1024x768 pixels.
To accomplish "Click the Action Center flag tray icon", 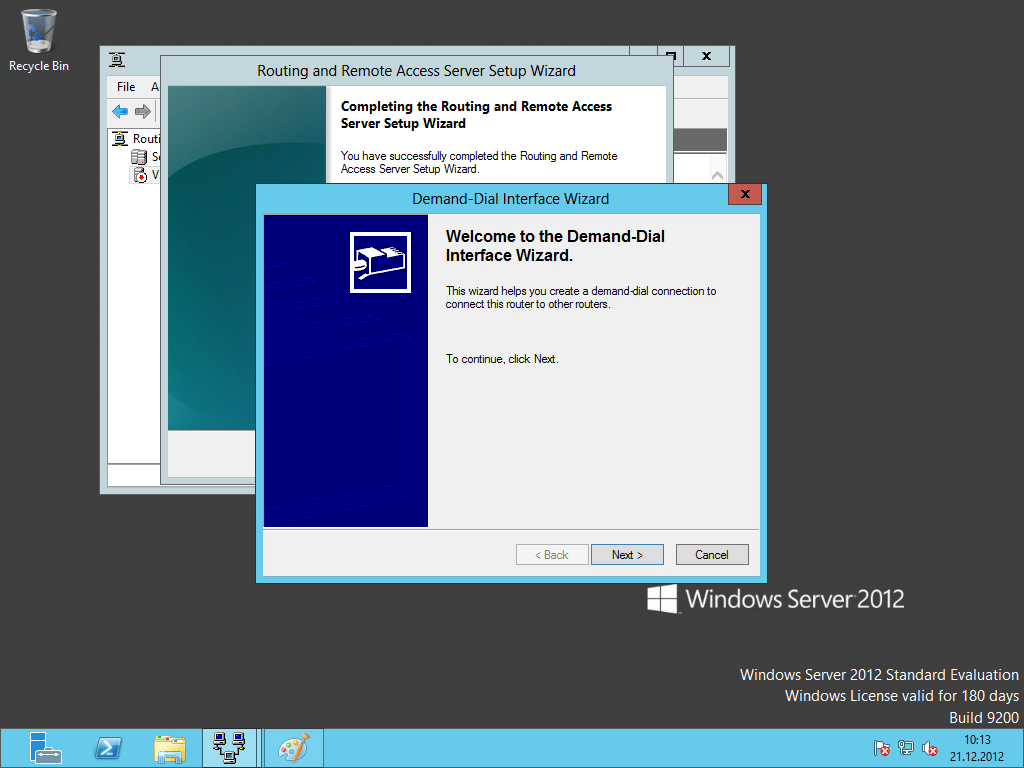I will 881,748.
